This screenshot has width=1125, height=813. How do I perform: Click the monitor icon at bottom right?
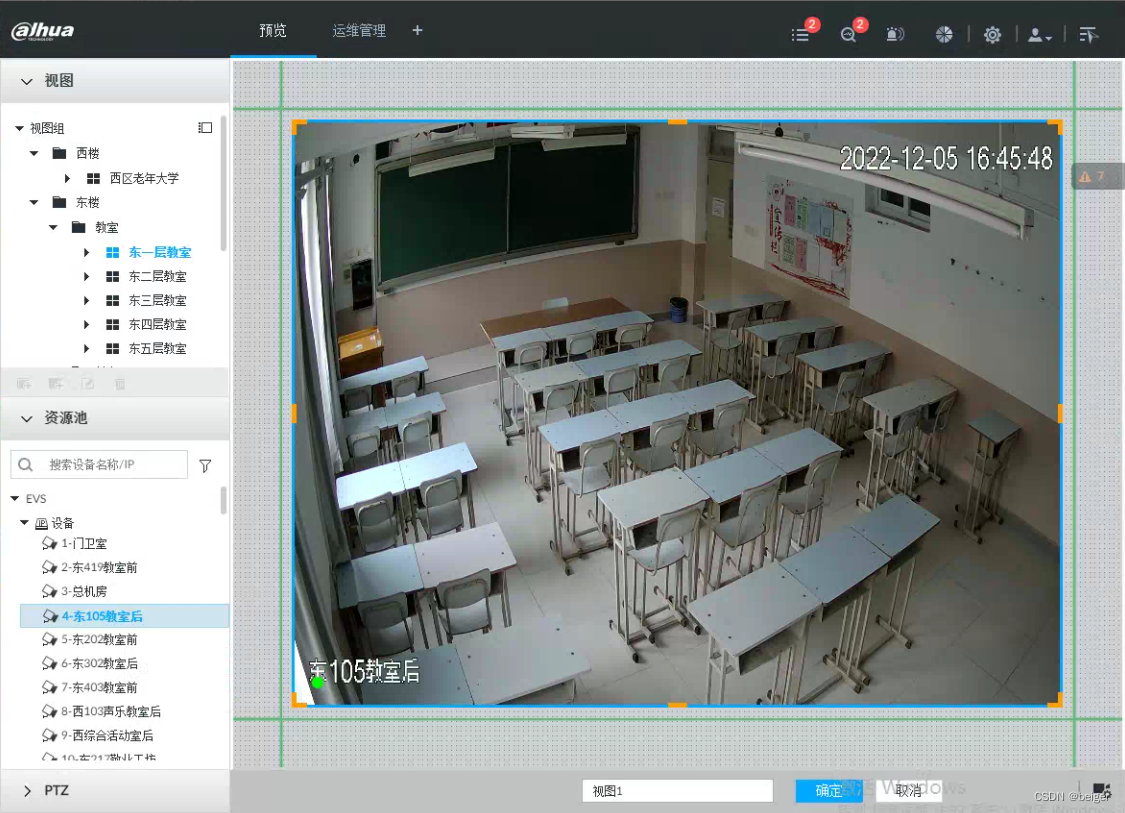[1101, 791]
